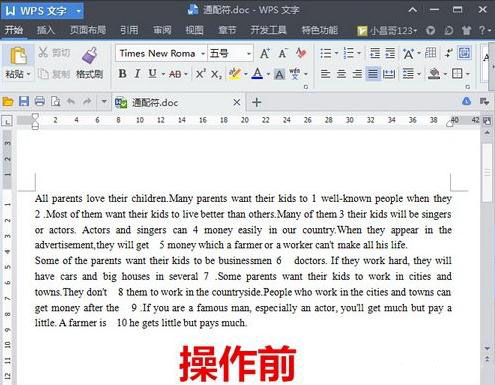This screenshot has height=385, width=495.
Task: Toggle Superscript formatting
Action: pyautogui.click(x=200, y=74)
